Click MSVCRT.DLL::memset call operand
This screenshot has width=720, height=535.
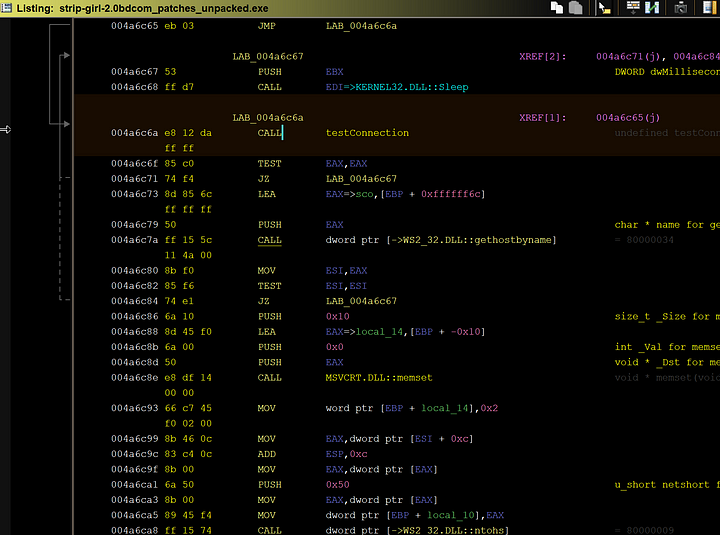point(379,377)
